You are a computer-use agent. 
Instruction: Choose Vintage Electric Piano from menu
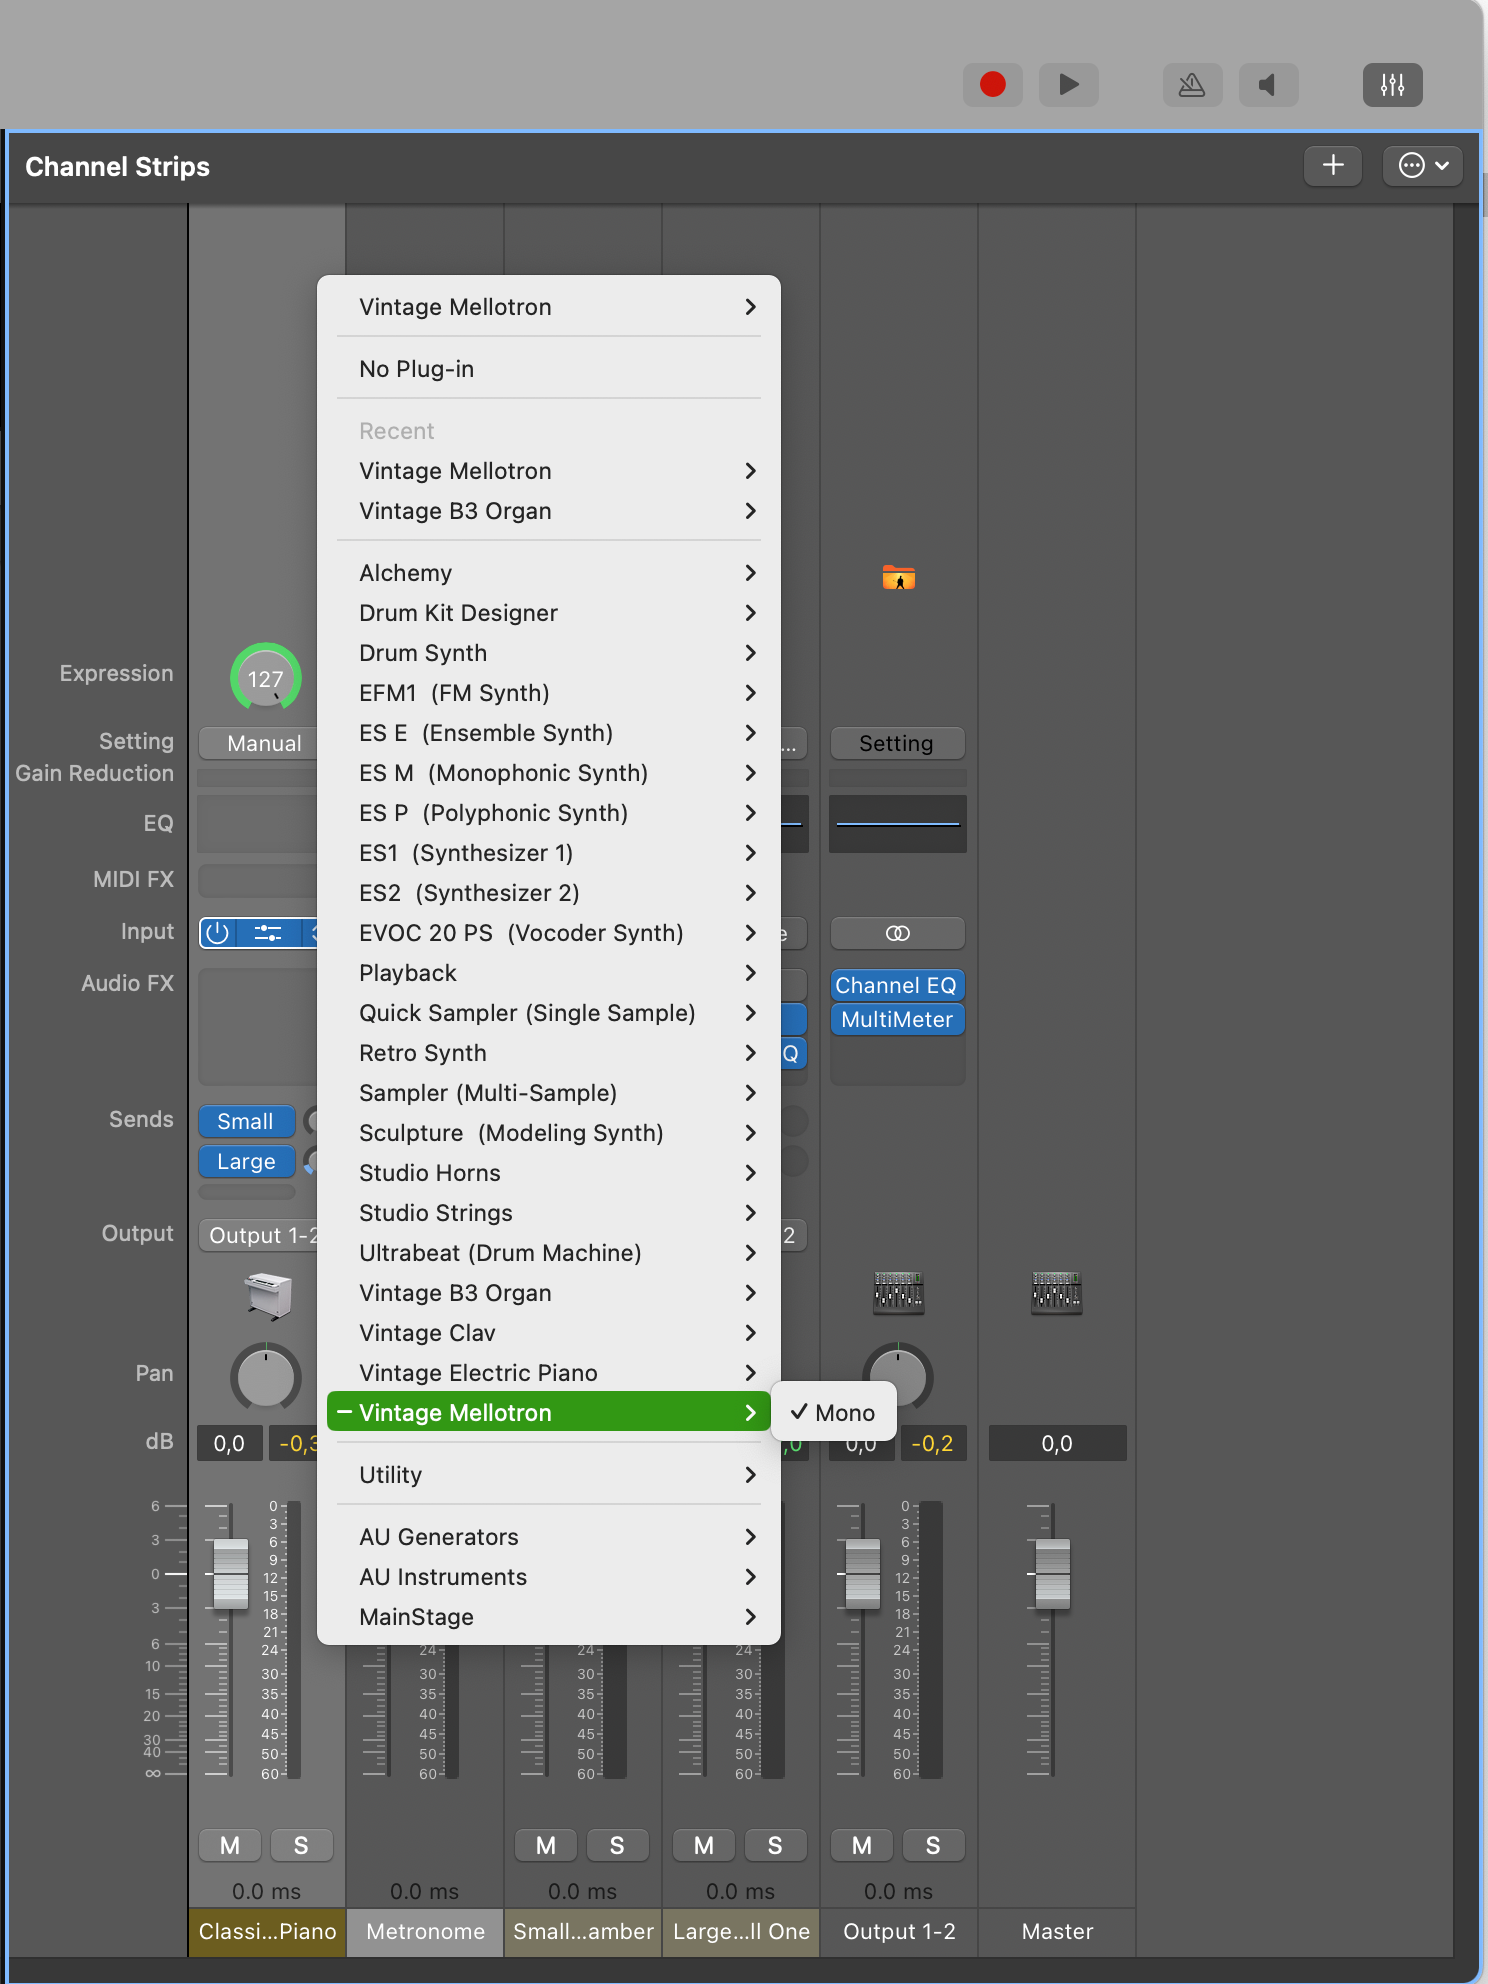[549, 1373]
